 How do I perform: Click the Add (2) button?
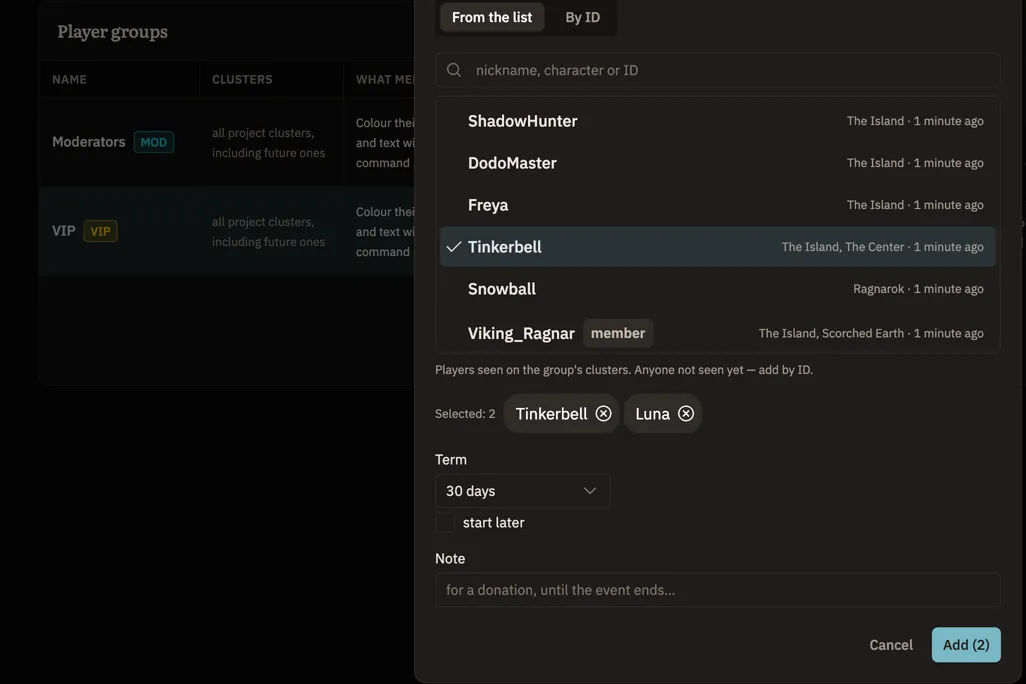pyautogui.click(x=966, y=645)
